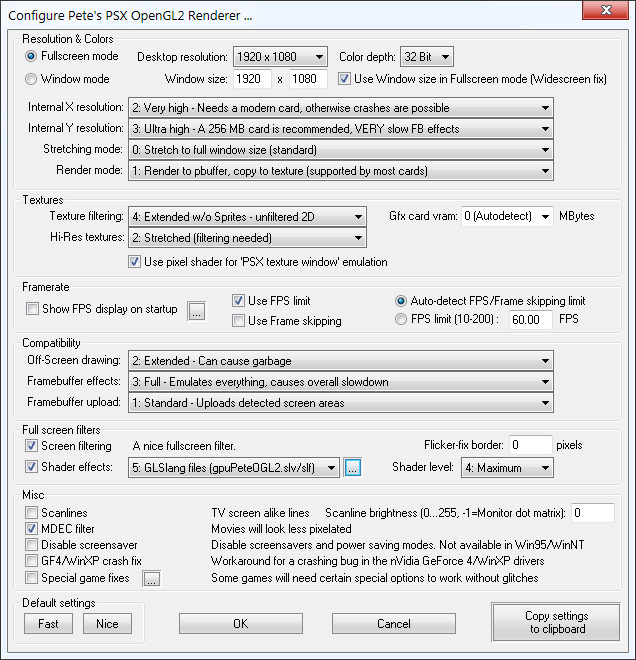Open Stretching mode dropdown
The height and width of the screenshot is (660, 636).
click(341, 150)
